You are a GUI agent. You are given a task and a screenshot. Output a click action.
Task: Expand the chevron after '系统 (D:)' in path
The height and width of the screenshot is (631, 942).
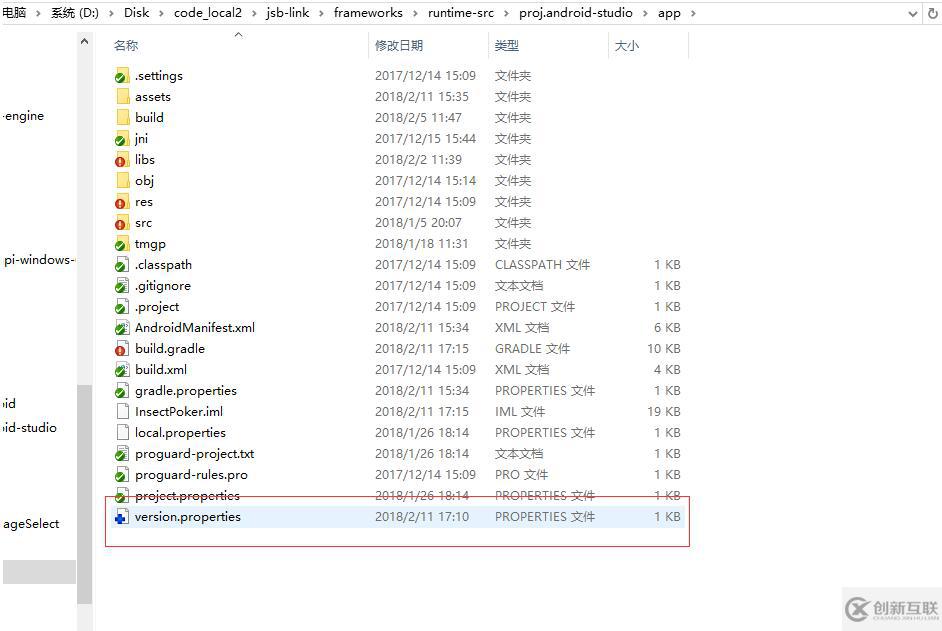(x=111, y=13)
